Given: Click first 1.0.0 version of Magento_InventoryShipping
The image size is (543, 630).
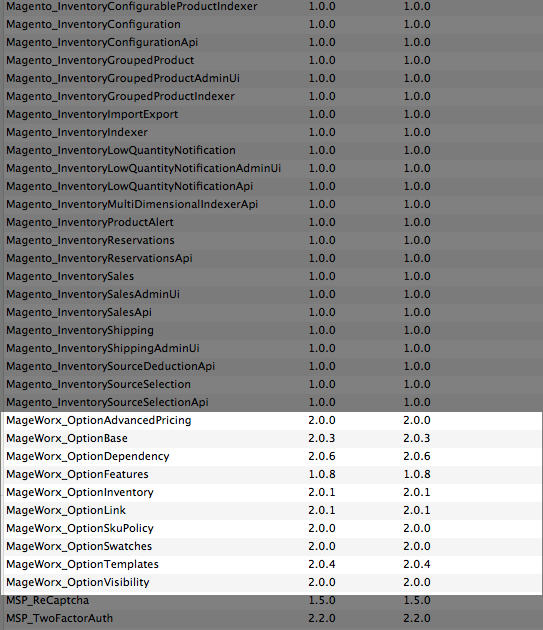Looking at the screenshot, I should tap(322, 330).
